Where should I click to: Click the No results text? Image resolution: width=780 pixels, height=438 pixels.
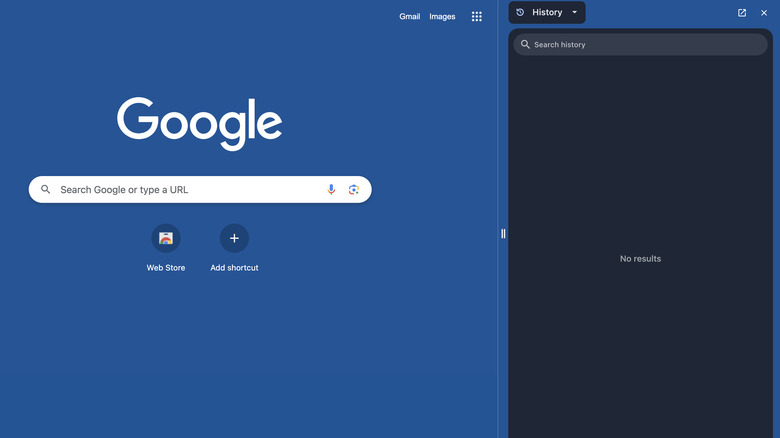pyautogui.click(x=640, y=259)
